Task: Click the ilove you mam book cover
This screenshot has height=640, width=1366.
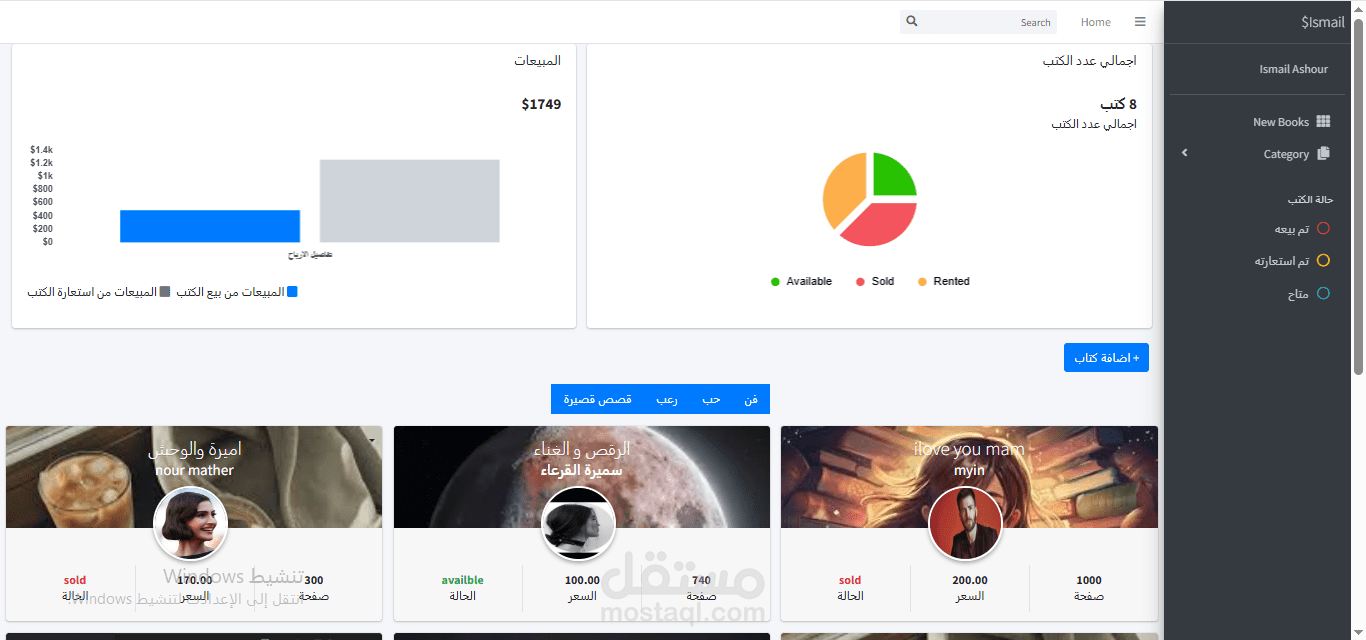Action: [x=969, y=477]
